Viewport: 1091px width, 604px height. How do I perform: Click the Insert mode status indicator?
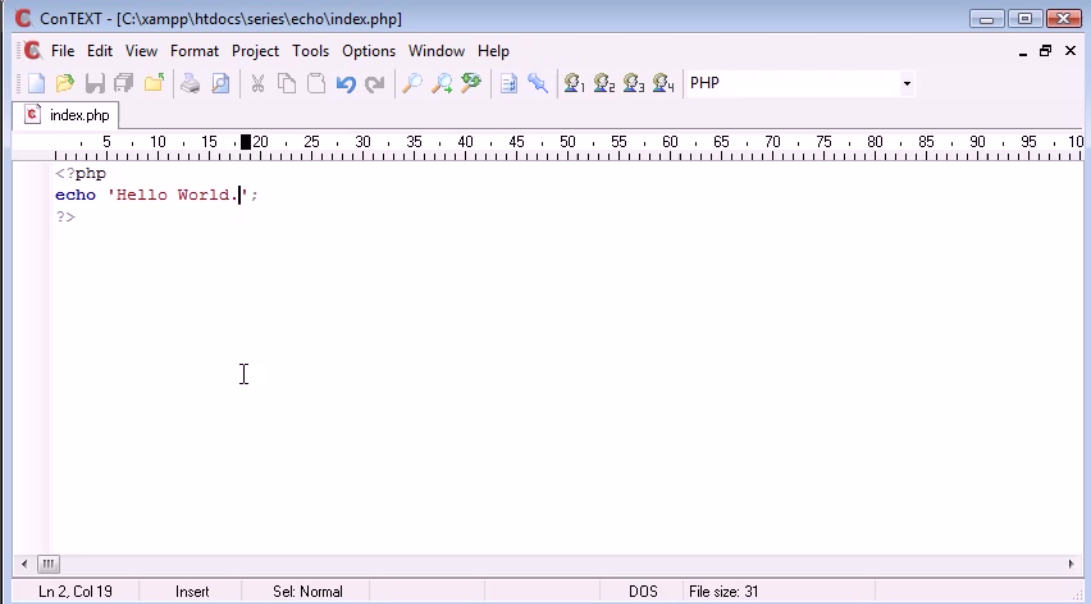point(192,591)
